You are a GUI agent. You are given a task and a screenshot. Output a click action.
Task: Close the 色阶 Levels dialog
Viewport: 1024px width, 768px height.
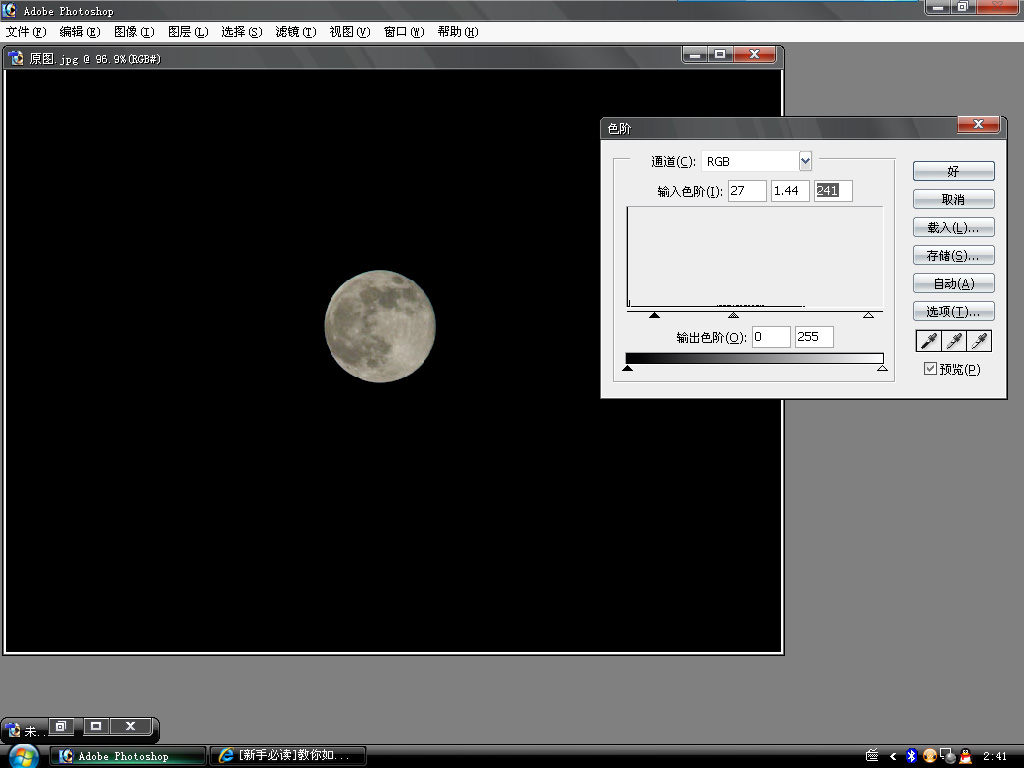point(978,124)
